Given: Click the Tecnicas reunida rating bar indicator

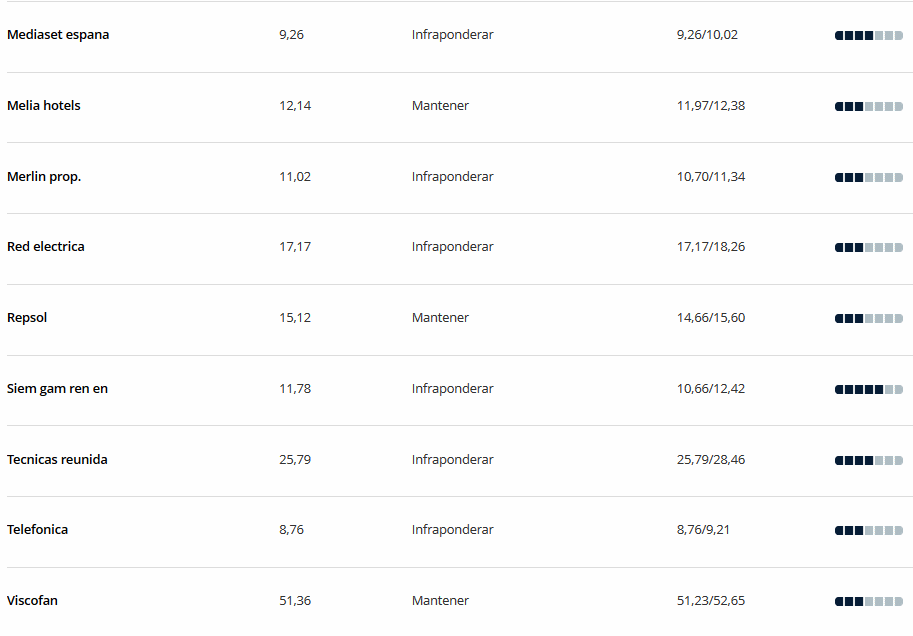Looking at the screenshot, I should pos(869,461).
